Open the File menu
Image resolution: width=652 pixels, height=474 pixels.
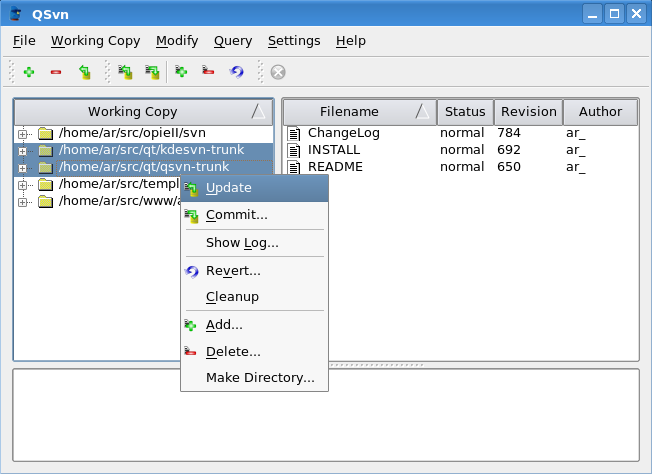(x=24, y=41)
